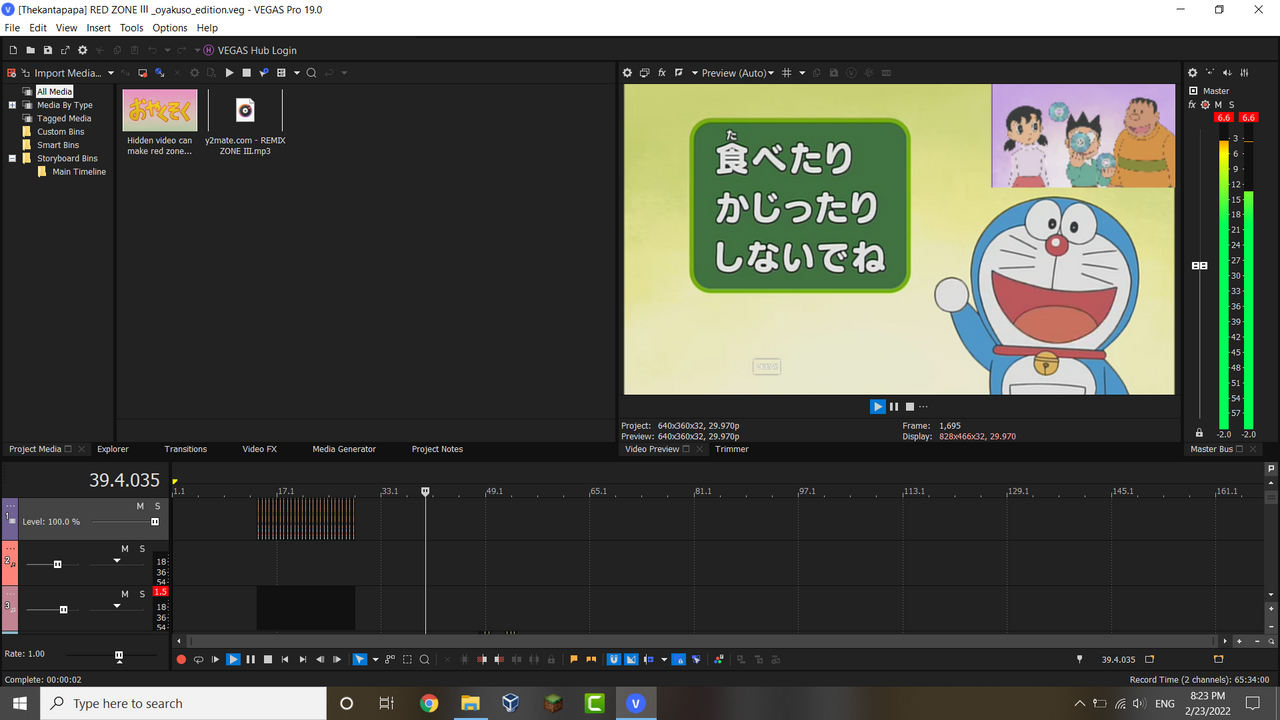Stop media preview in Project Media toolbar
Image resolution: width=1280 pixels, height=720 pixels.
(x=246, y=73)
